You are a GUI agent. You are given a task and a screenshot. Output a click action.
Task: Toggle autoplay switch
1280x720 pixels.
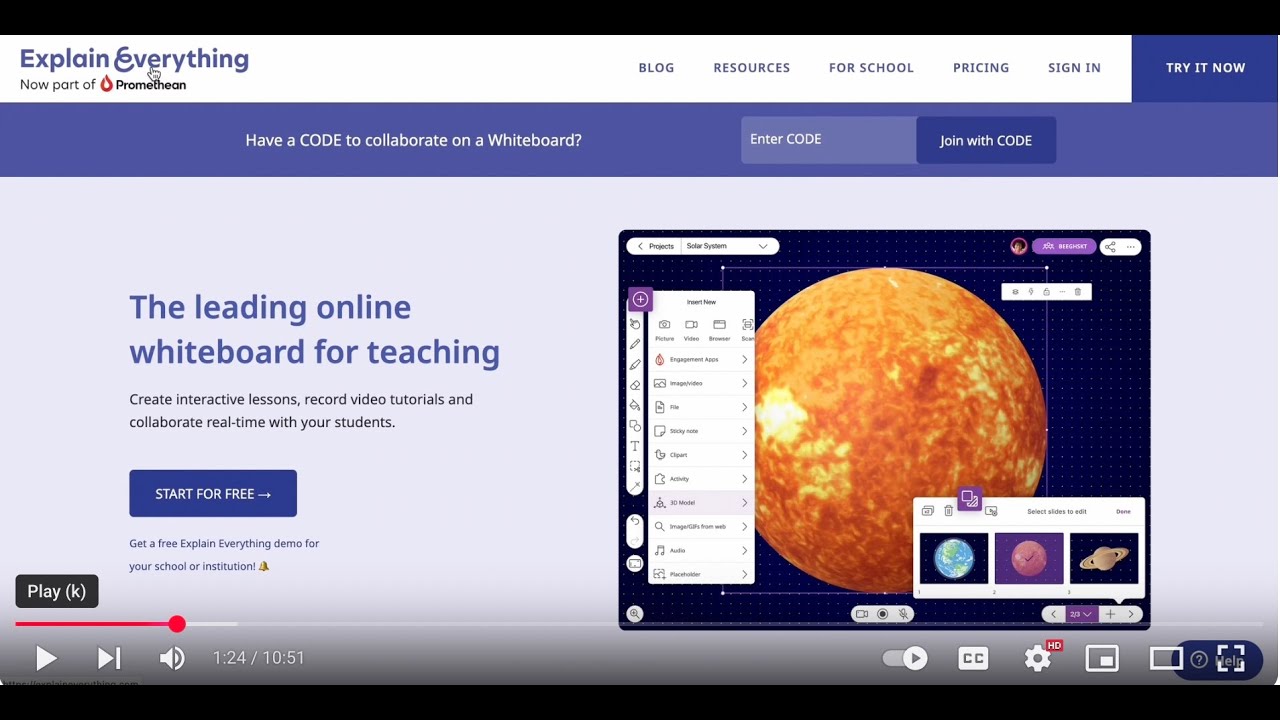pos(905,658)
